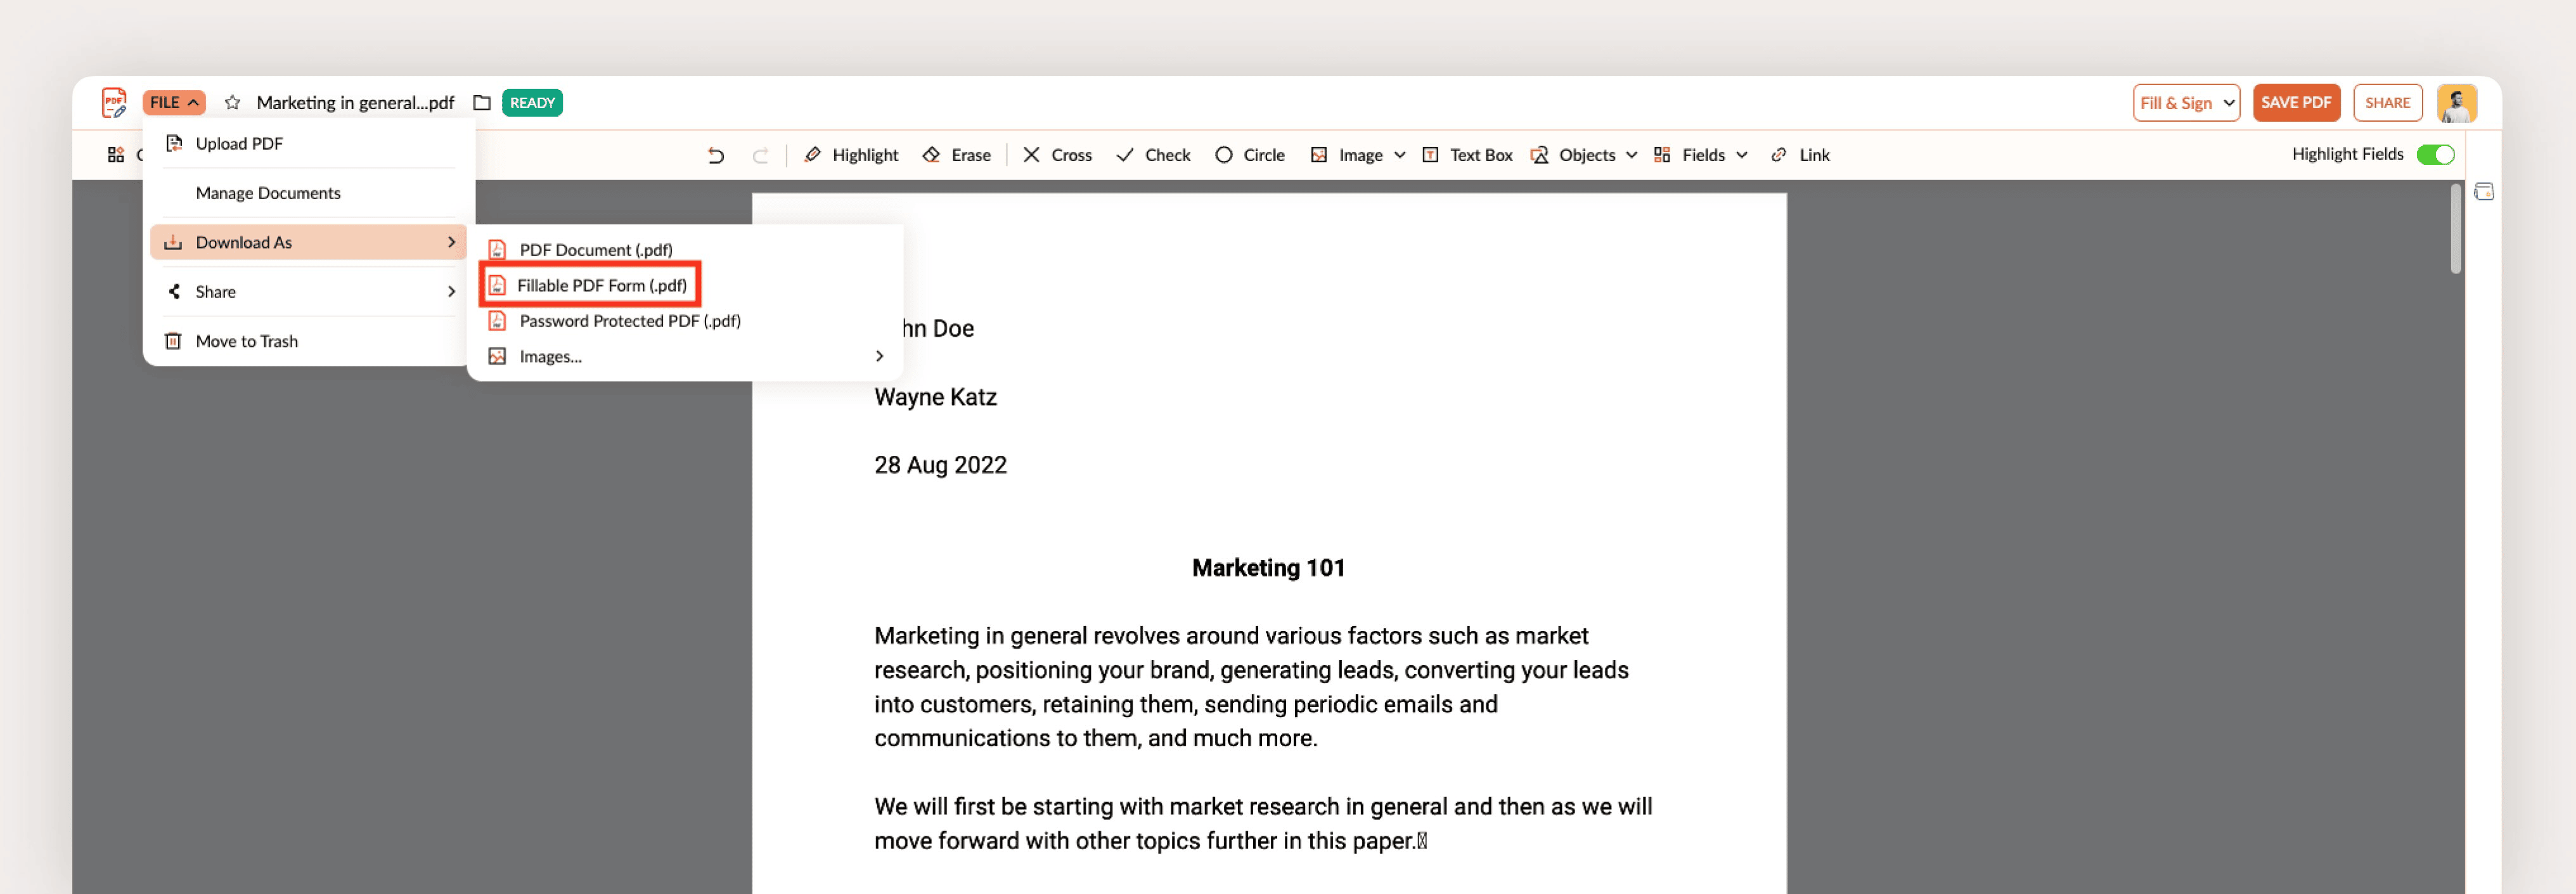Screen dimensions: 2576x894
Task: Click the redo arrow icon
Action: 760,155
